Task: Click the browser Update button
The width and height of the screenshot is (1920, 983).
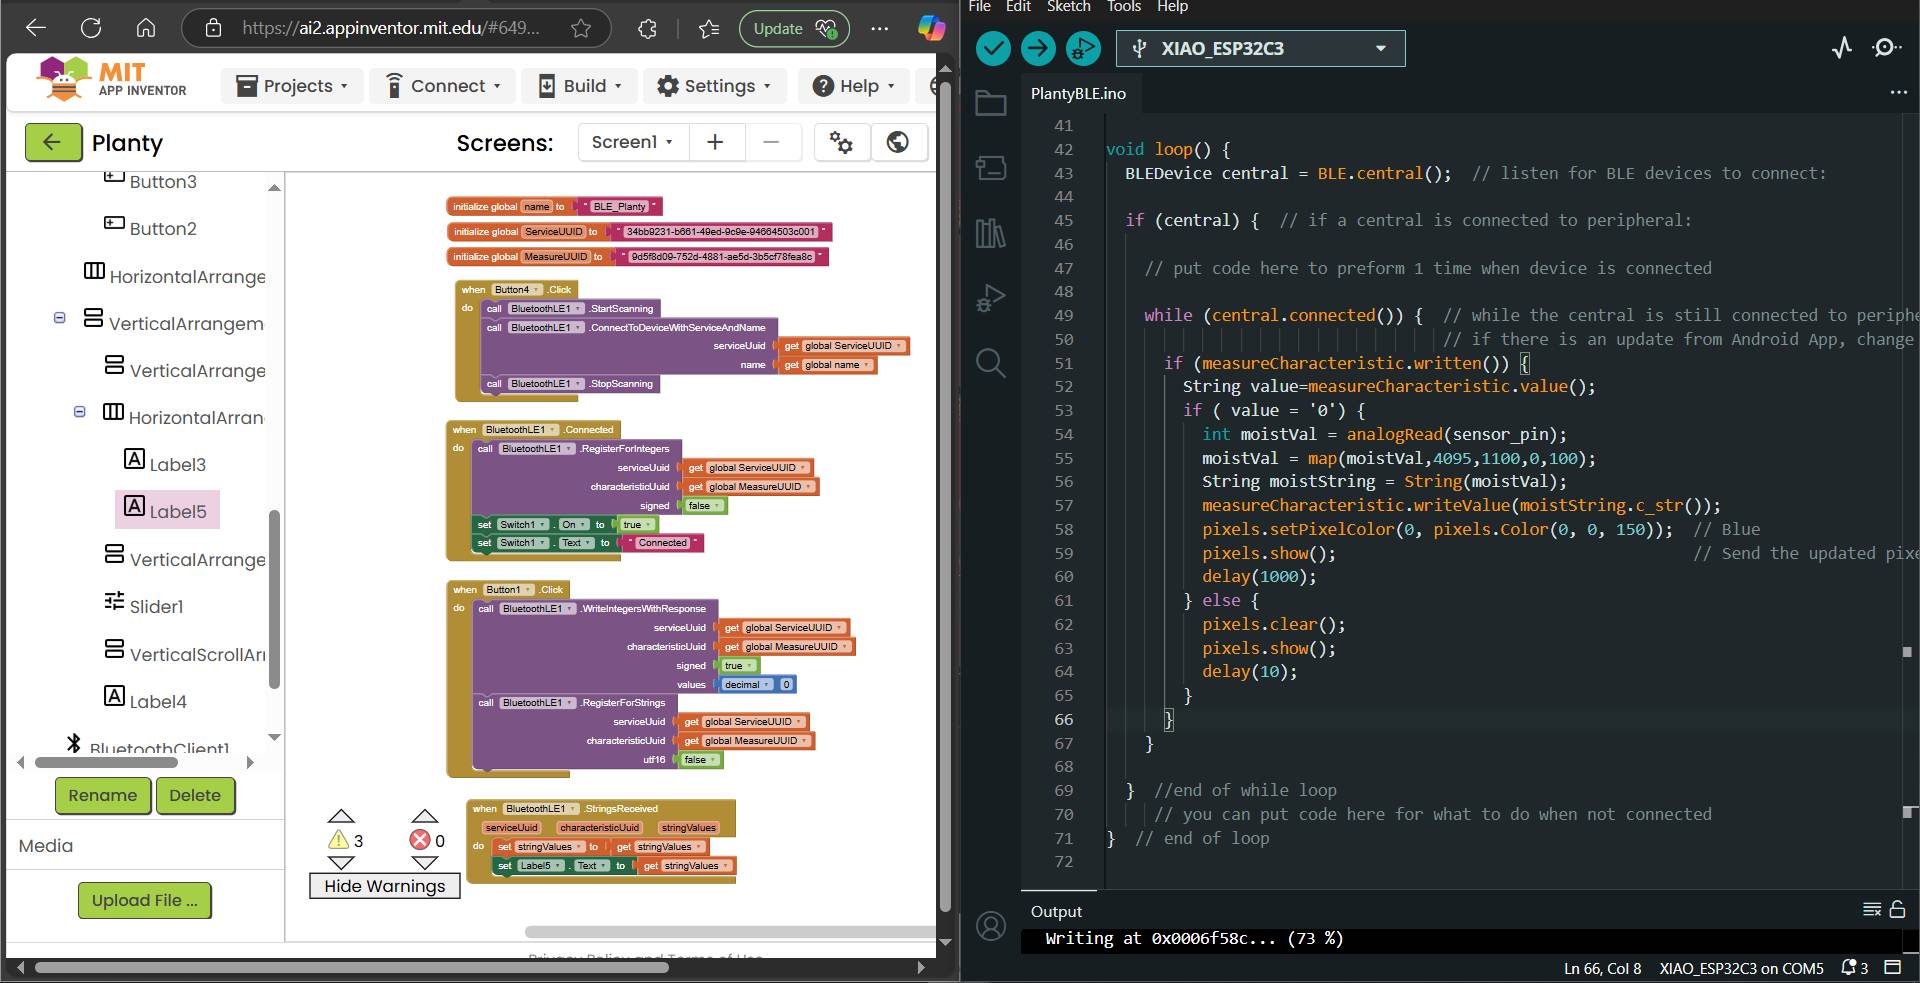Action: click(794, 28)
